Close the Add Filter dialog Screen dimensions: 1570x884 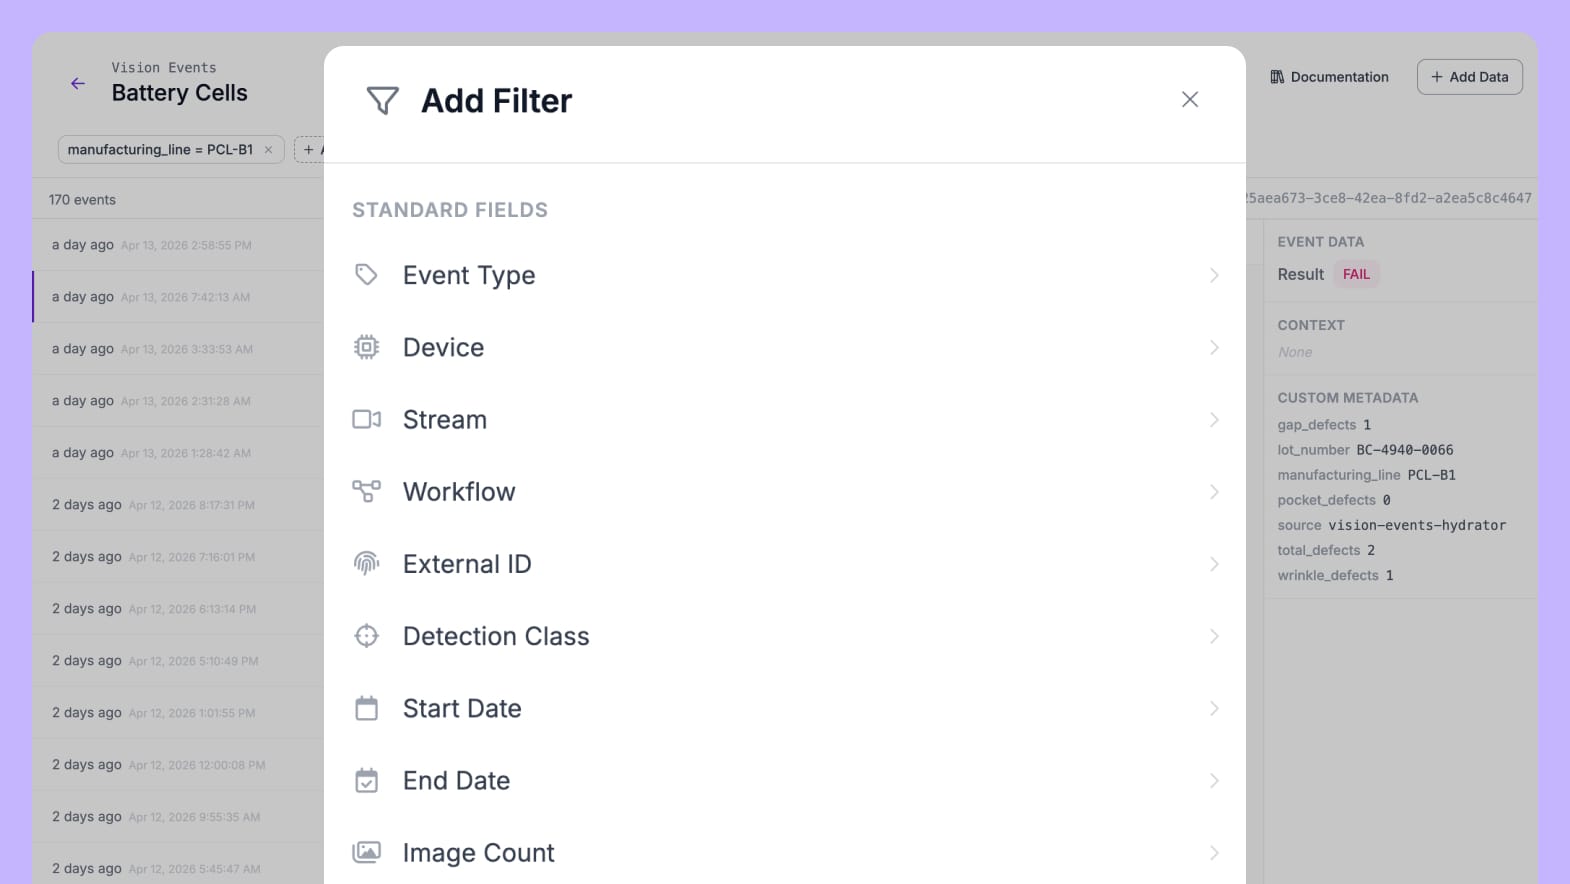point(1189,99)
